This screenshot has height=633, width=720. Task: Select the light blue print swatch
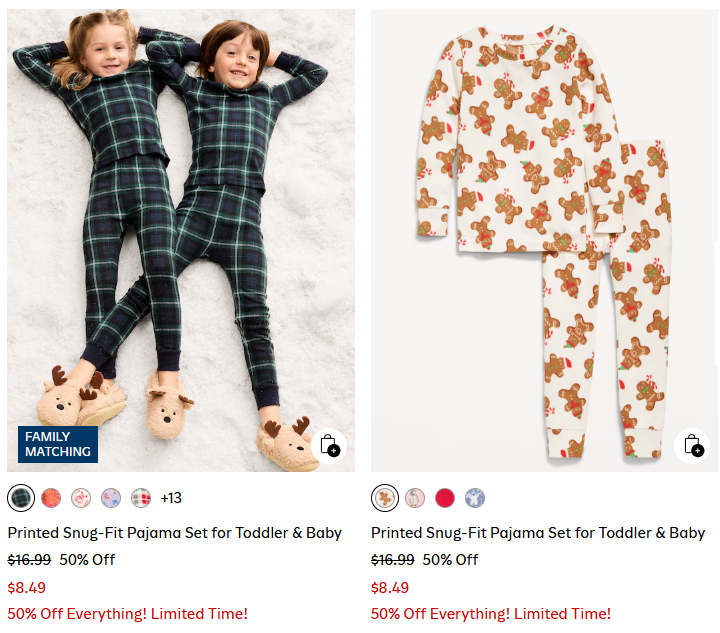click(x=475, y=497)
